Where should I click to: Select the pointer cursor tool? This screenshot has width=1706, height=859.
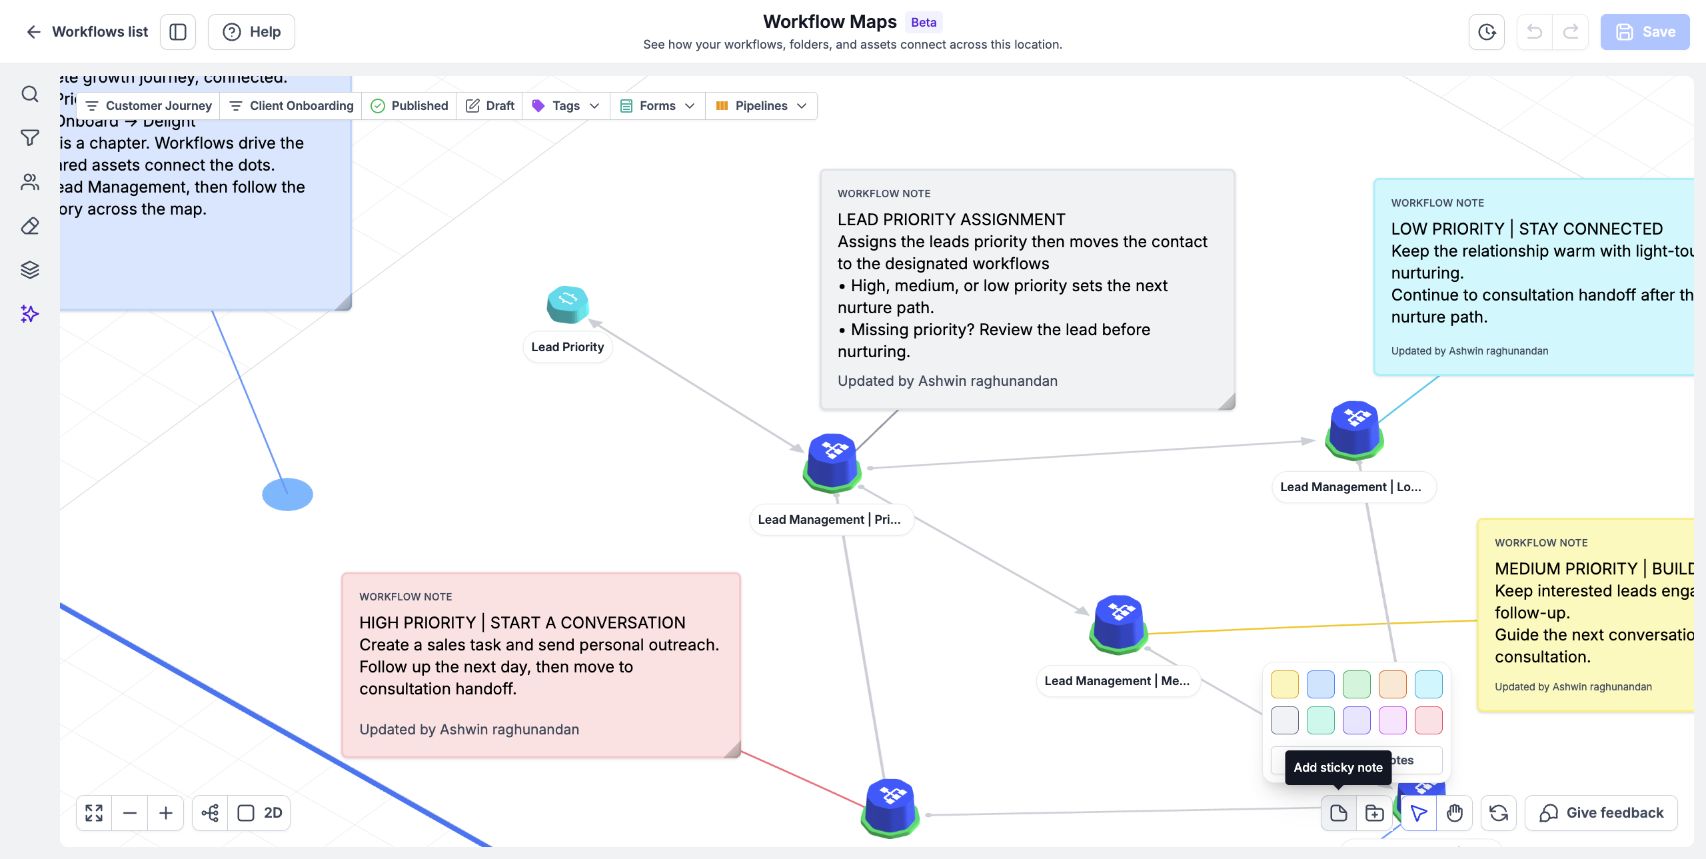[1419, 813]
